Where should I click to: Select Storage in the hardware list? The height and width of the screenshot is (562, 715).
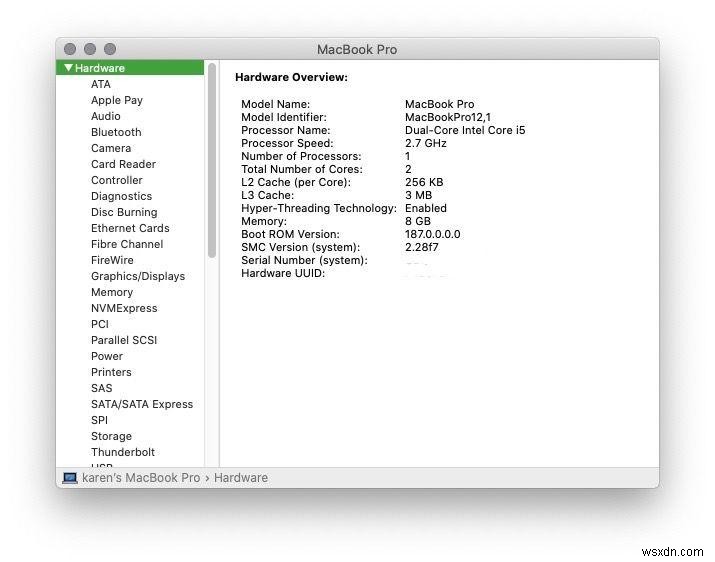coord(111,436)
